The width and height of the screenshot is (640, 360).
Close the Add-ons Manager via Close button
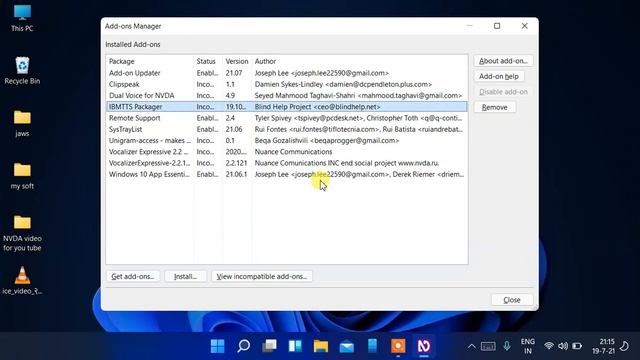(x=512, y=300)
